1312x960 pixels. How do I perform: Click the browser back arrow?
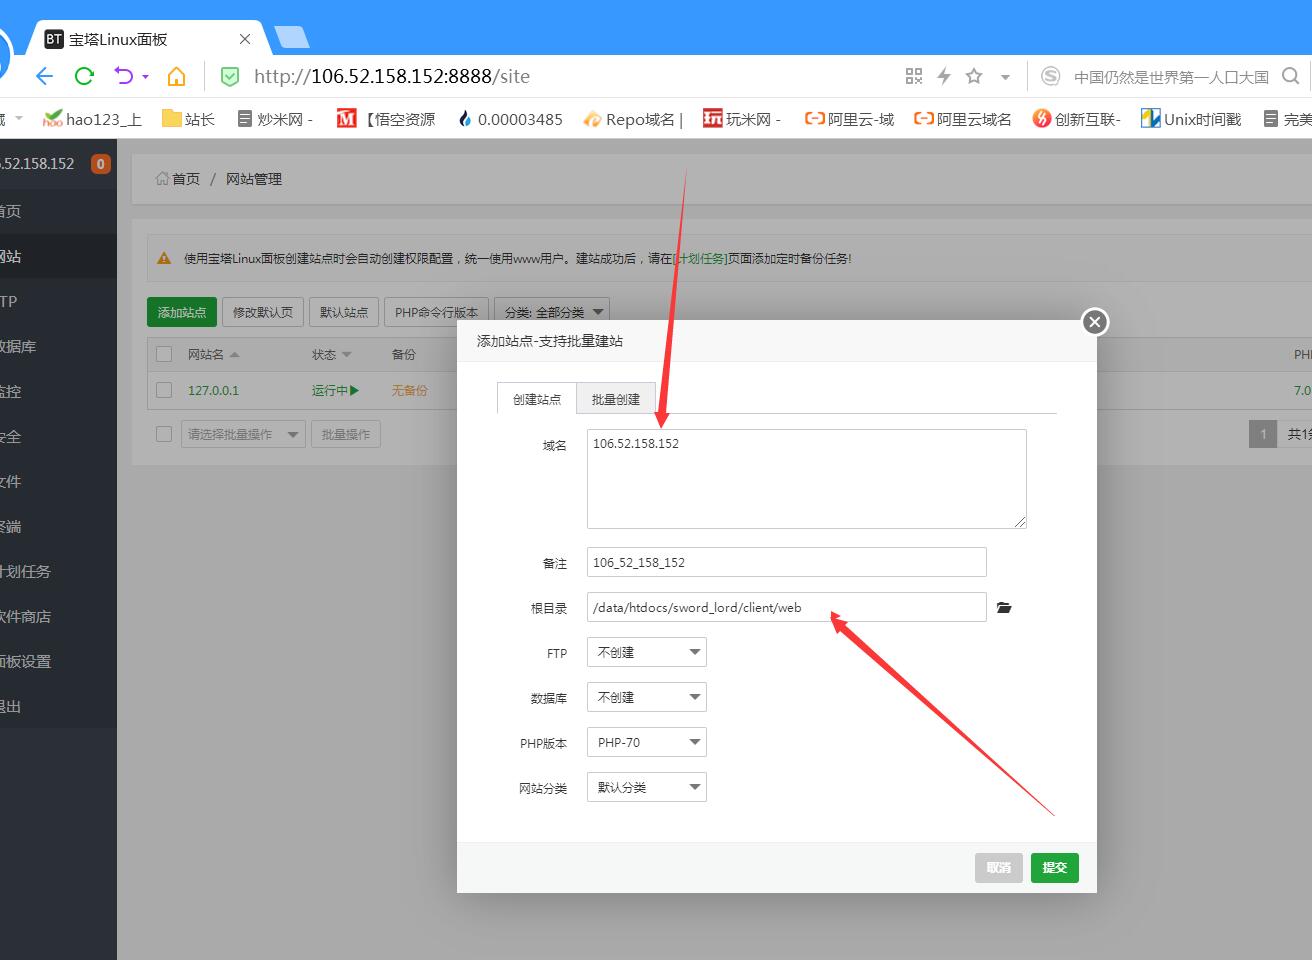pos(44,76)
